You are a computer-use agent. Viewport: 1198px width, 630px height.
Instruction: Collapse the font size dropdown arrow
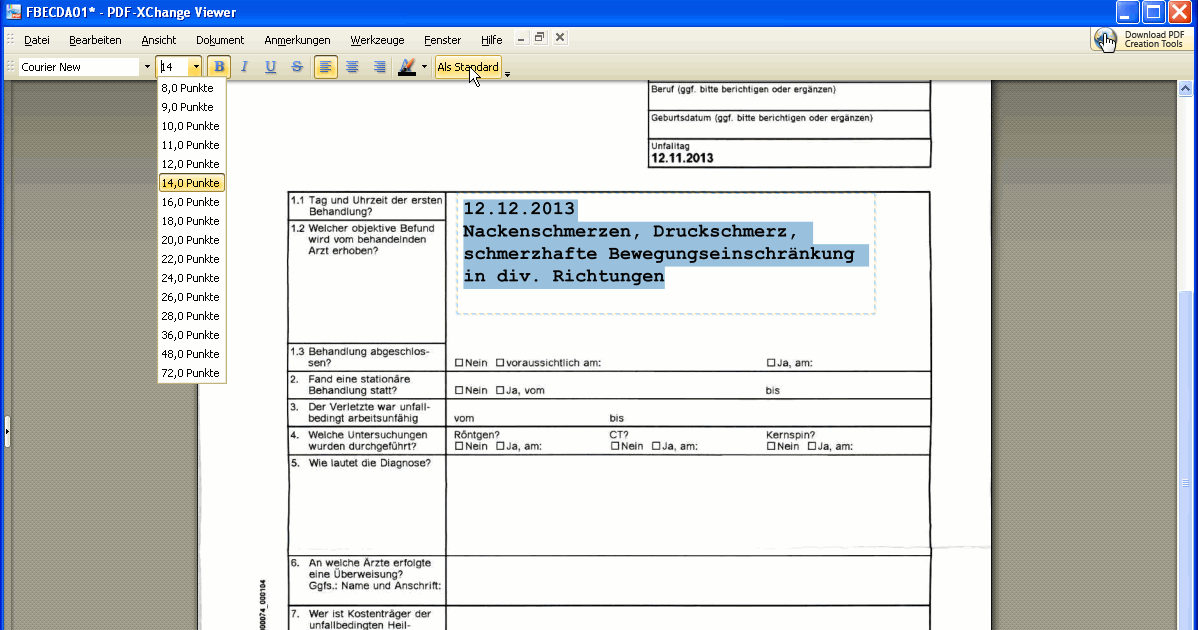point(196,67)
